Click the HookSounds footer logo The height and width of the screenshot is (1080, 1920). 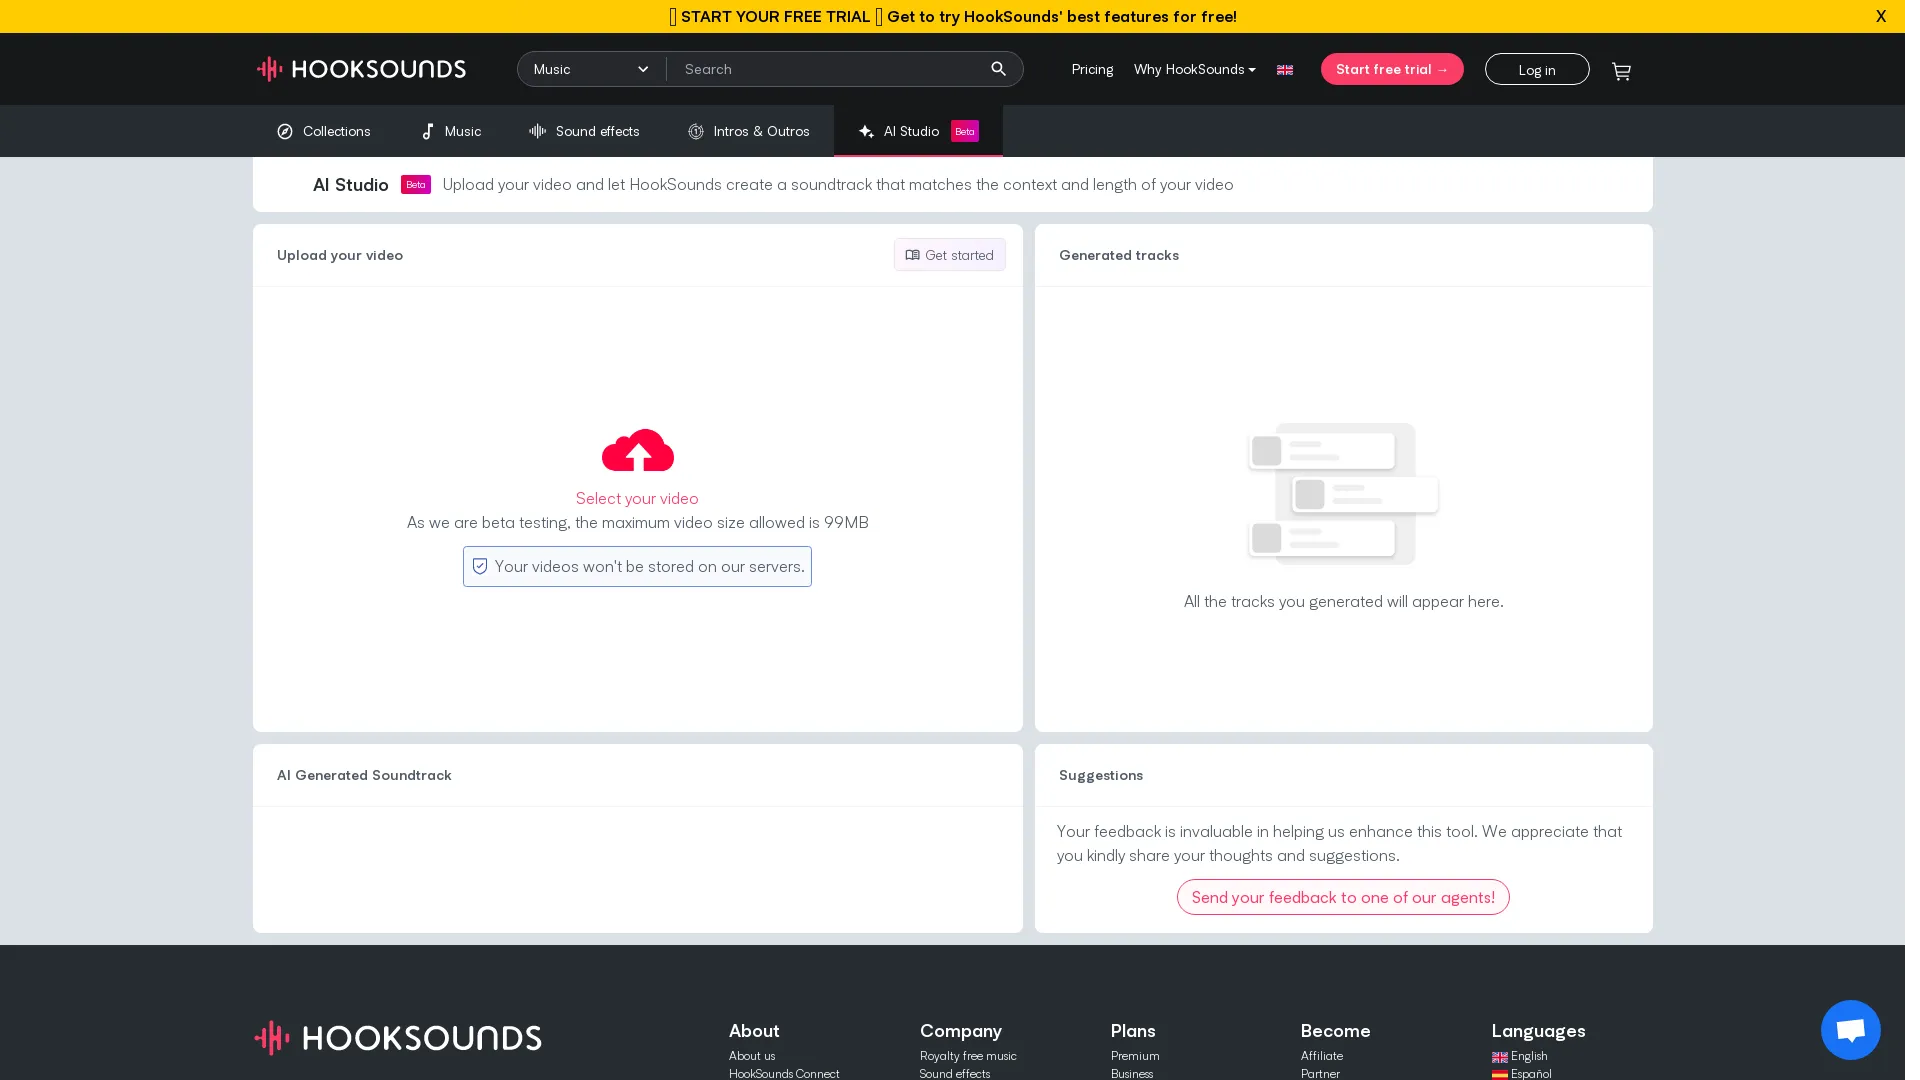[x=398, y=1037]
